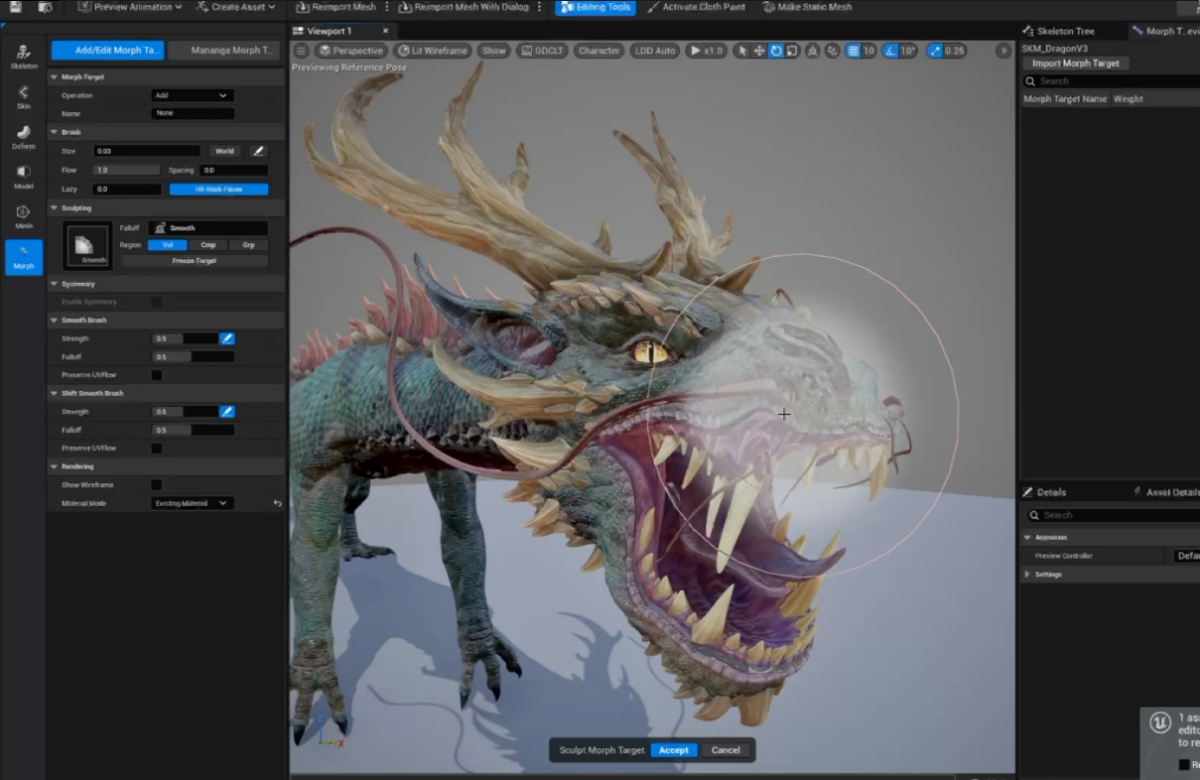
Task: Select the Grp region option
Action: [248, 245]
